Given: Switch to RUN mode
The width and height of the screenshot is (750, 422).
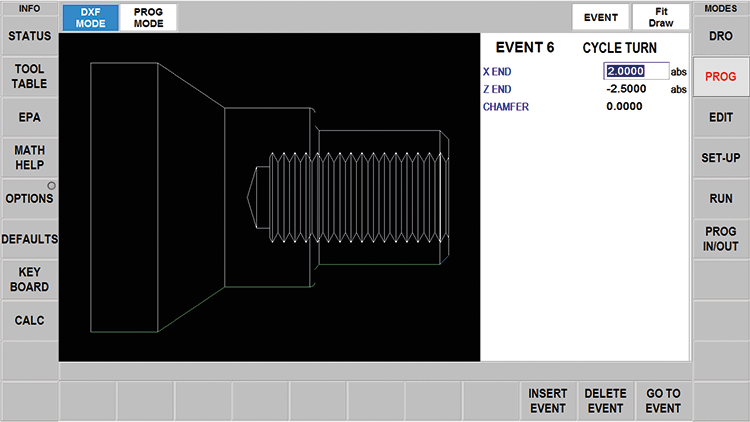Looking at the screenshot, I should [x=721, y=198].
